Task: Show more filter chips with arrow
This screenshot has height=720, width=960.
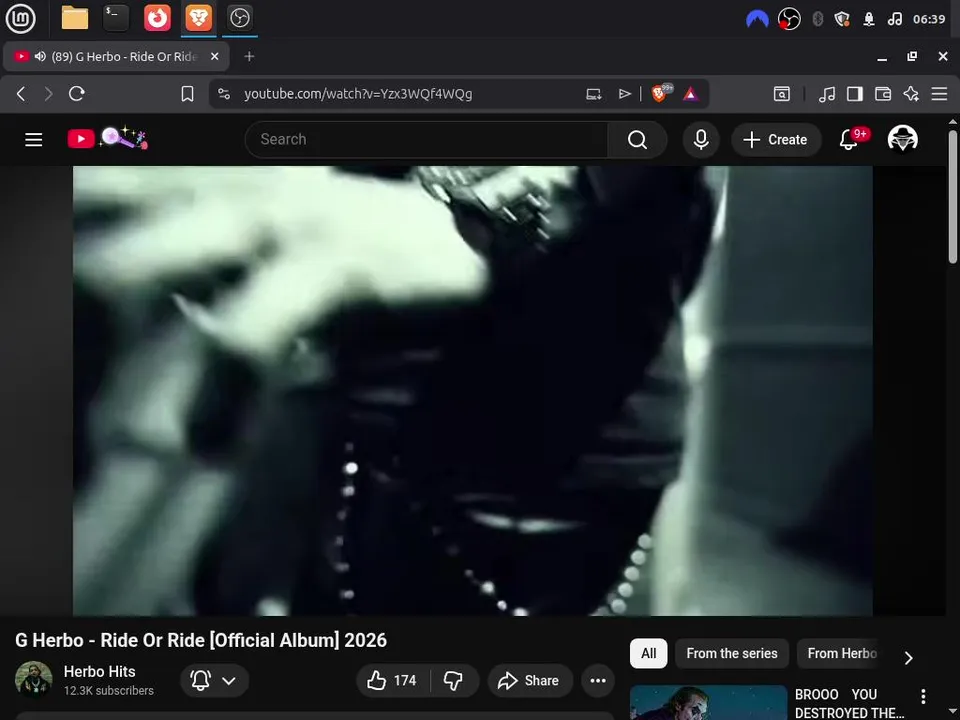Action: click(x=909, y=658)
